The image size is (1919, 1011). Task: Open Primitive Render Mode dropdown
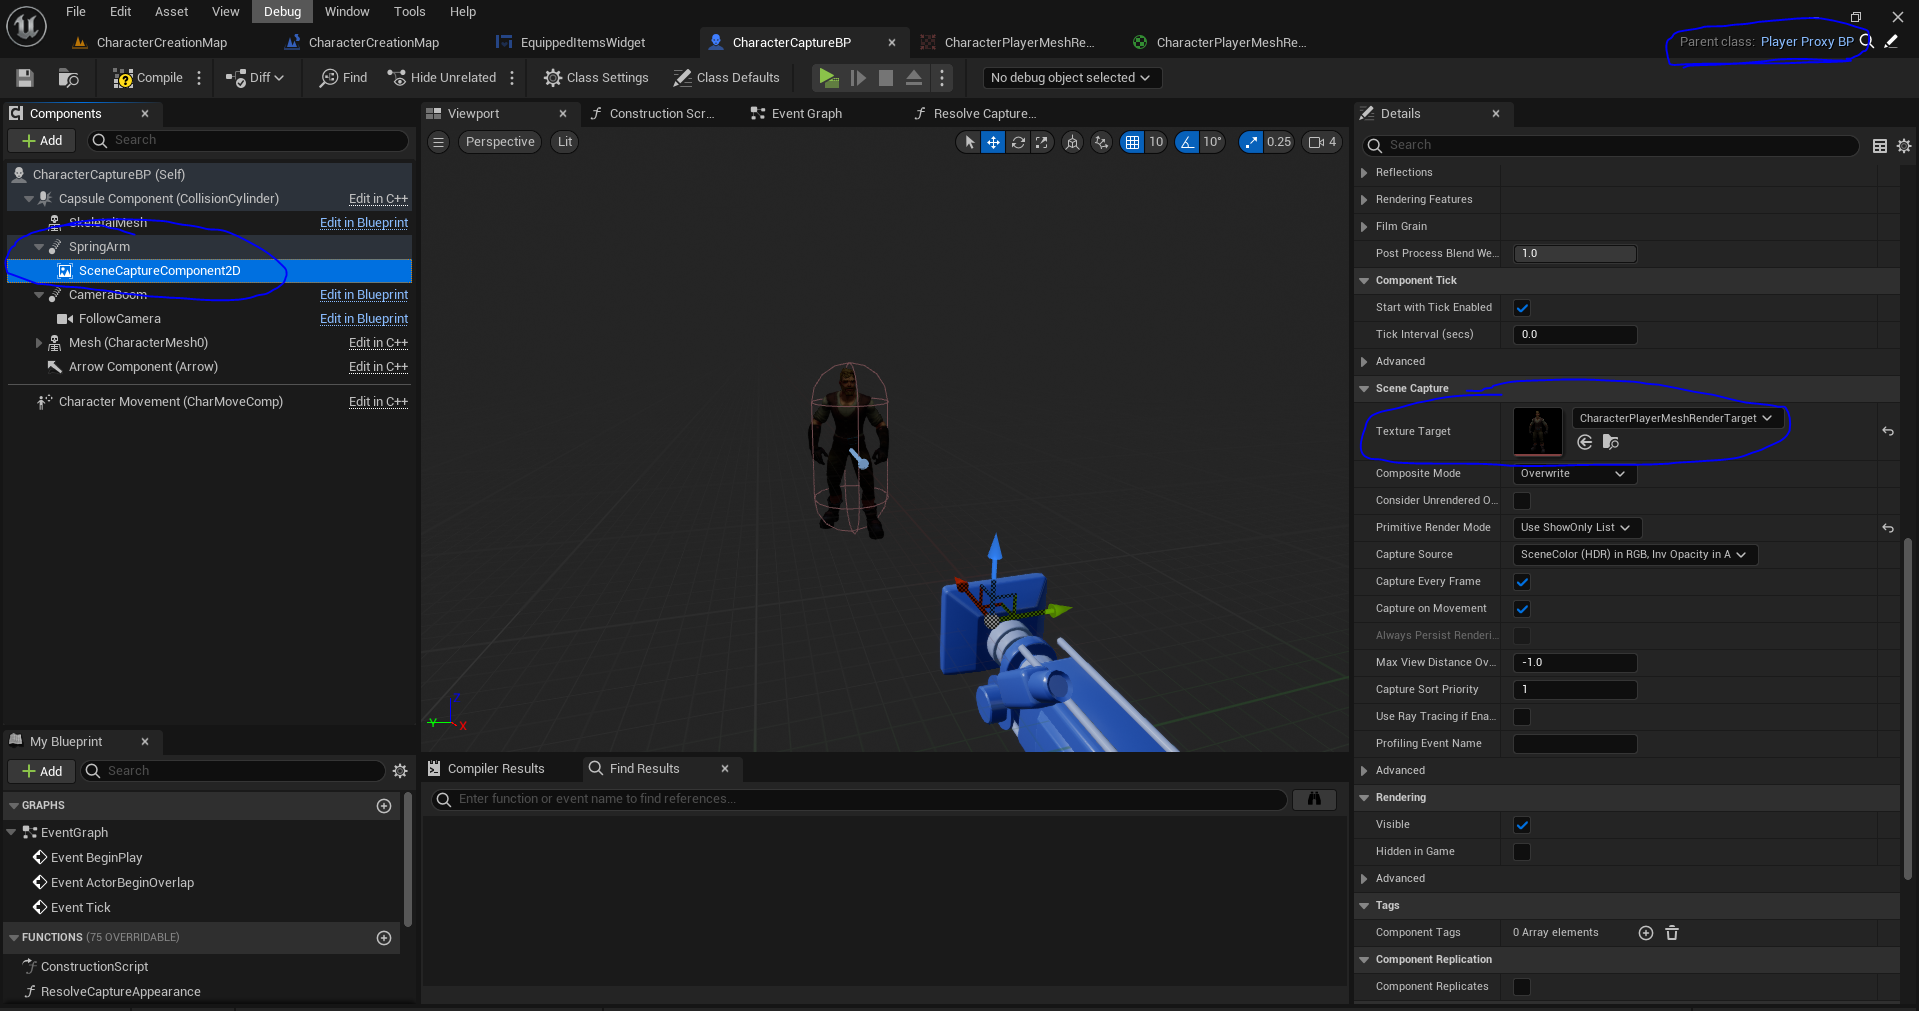[1577, 528]
